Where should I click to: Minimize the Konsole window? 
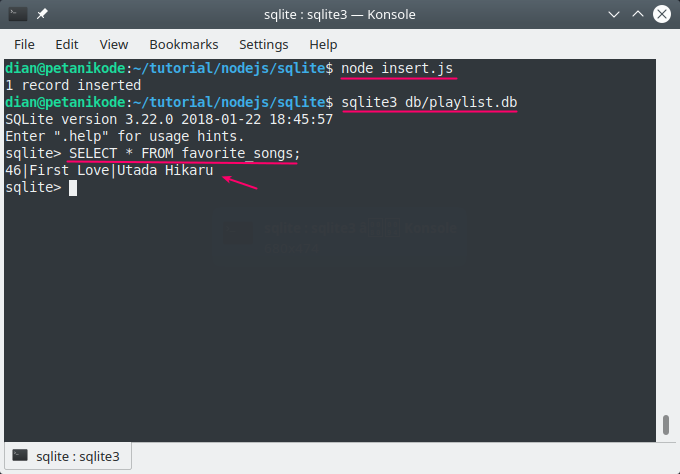(x=614, y=14)
